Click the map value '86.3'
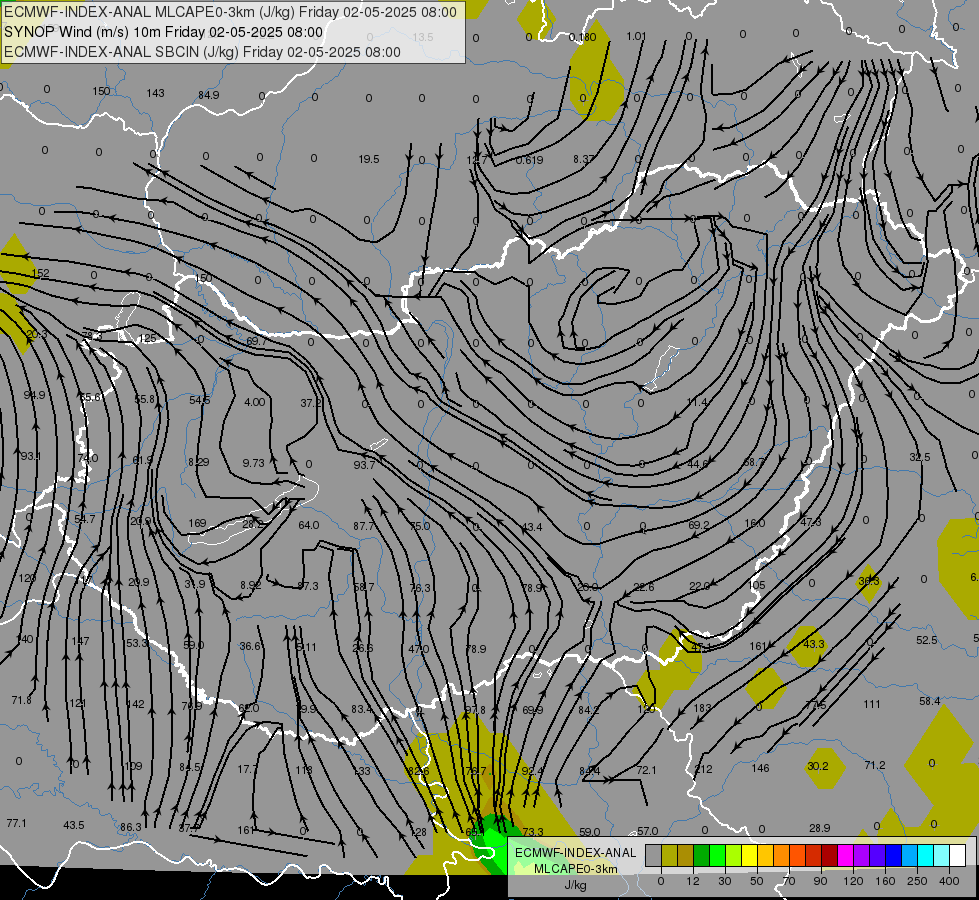Screen dimensions: 979x900 tap(131, 828)
